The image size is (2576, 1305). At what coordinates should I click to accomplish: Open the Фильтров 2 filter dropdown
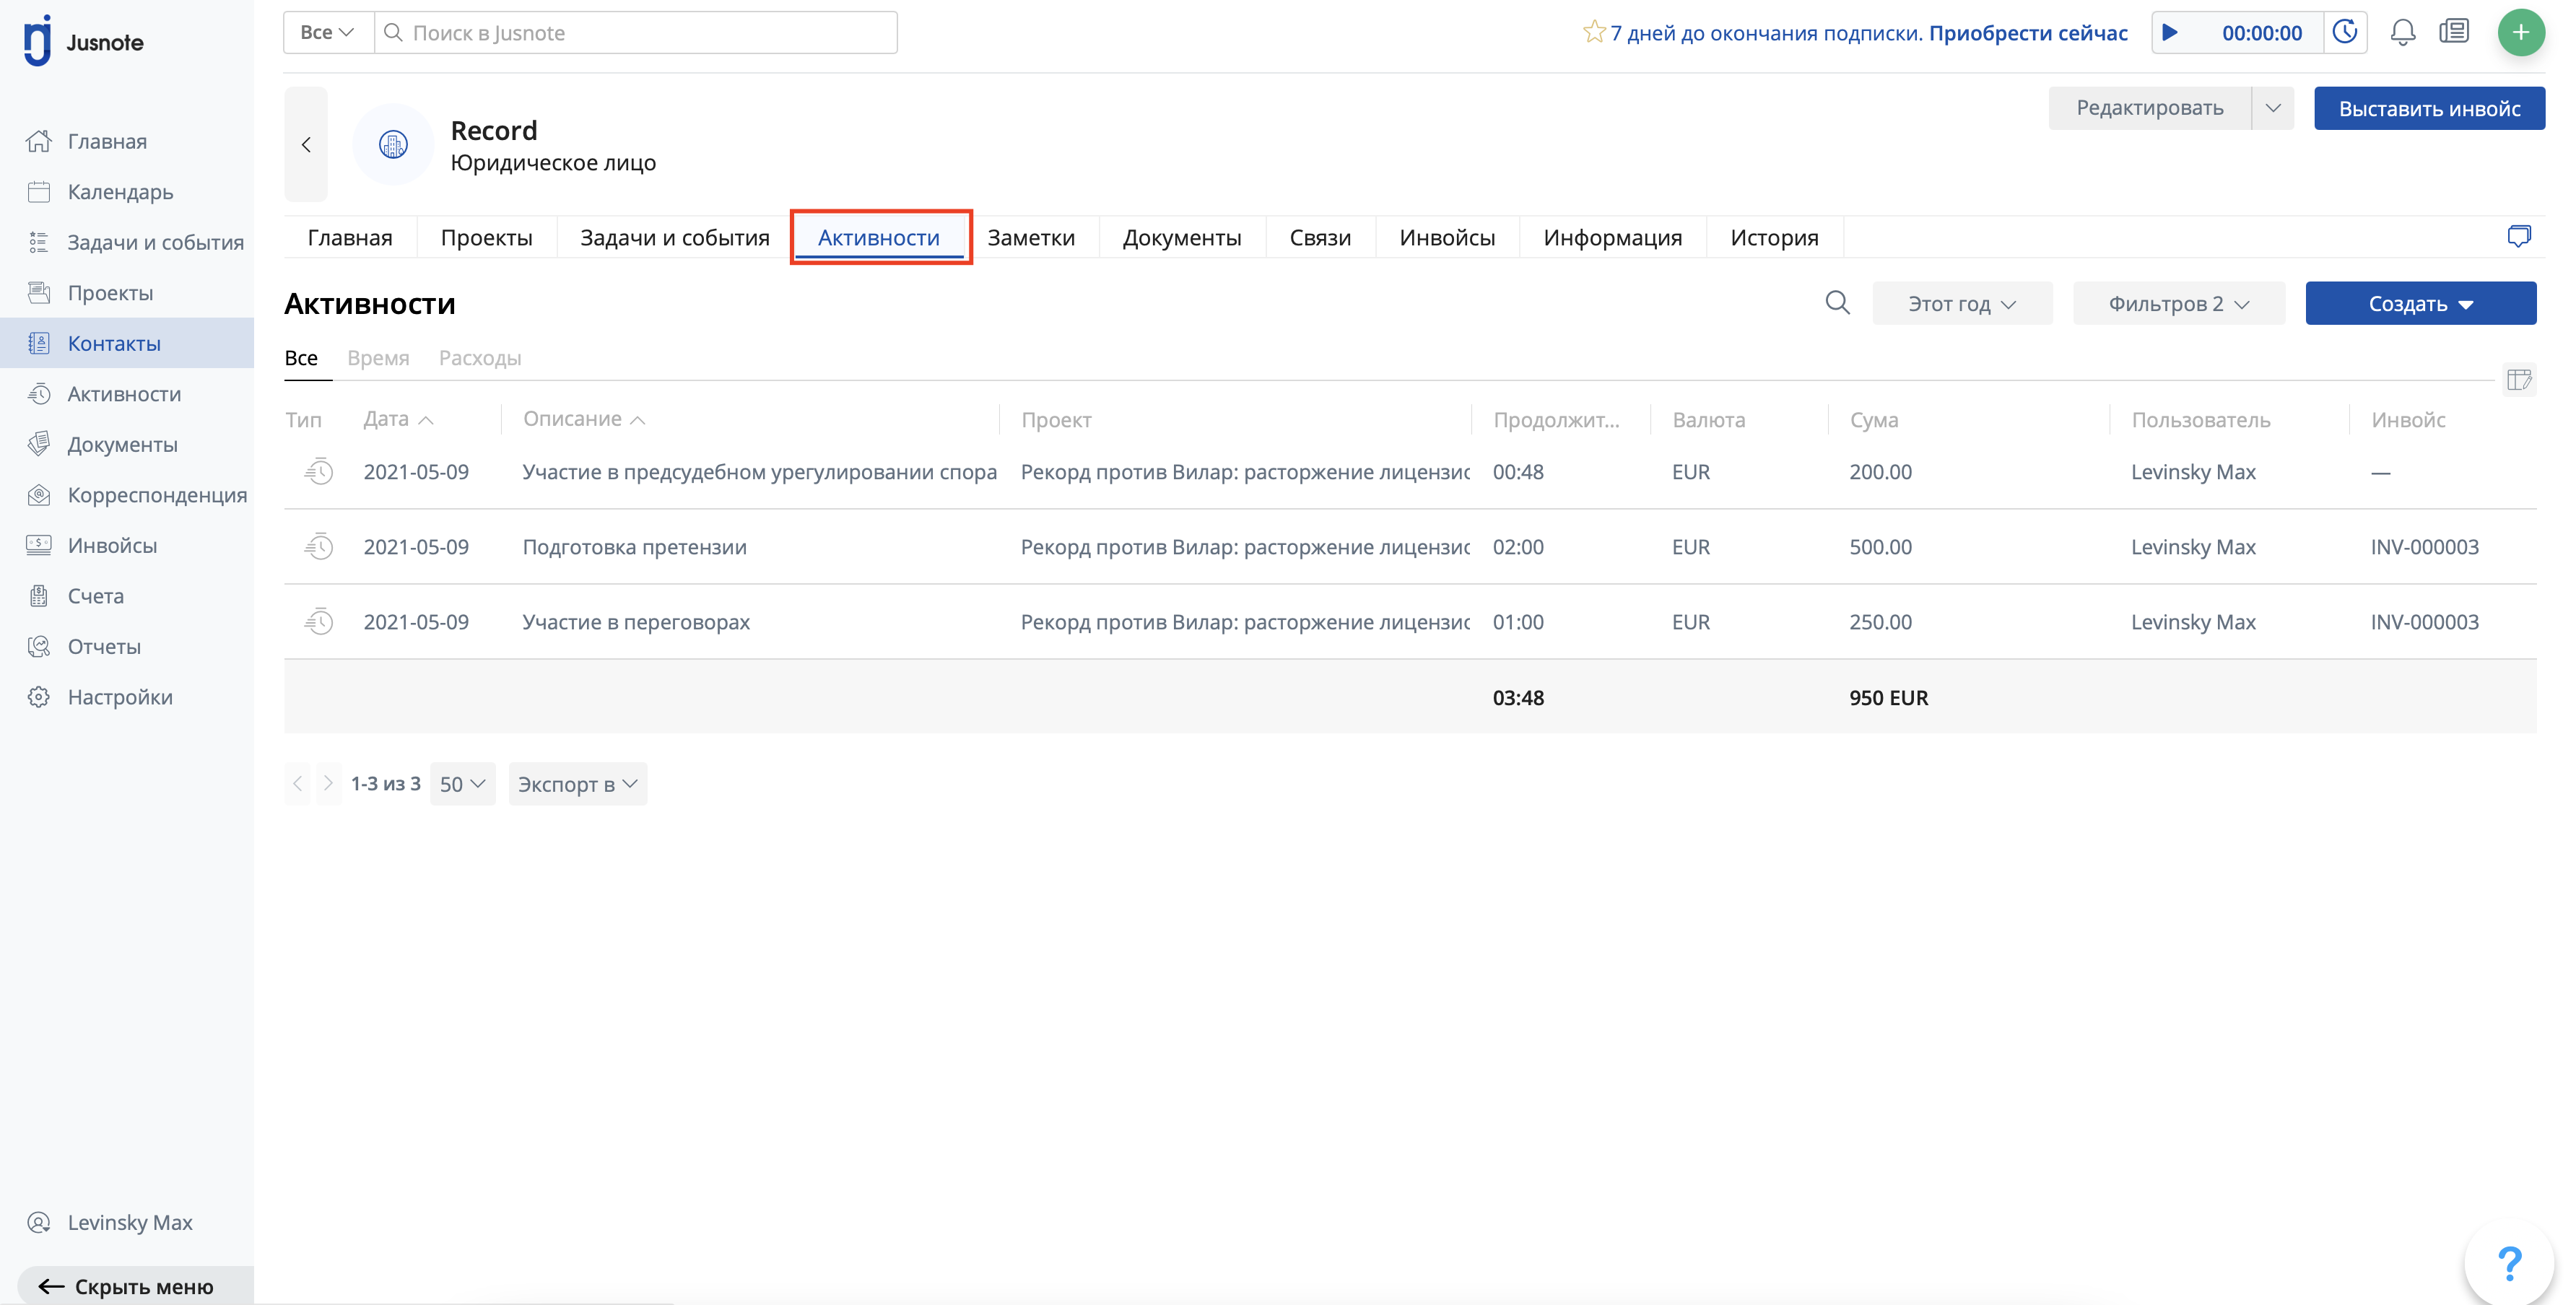(2178, 304)
